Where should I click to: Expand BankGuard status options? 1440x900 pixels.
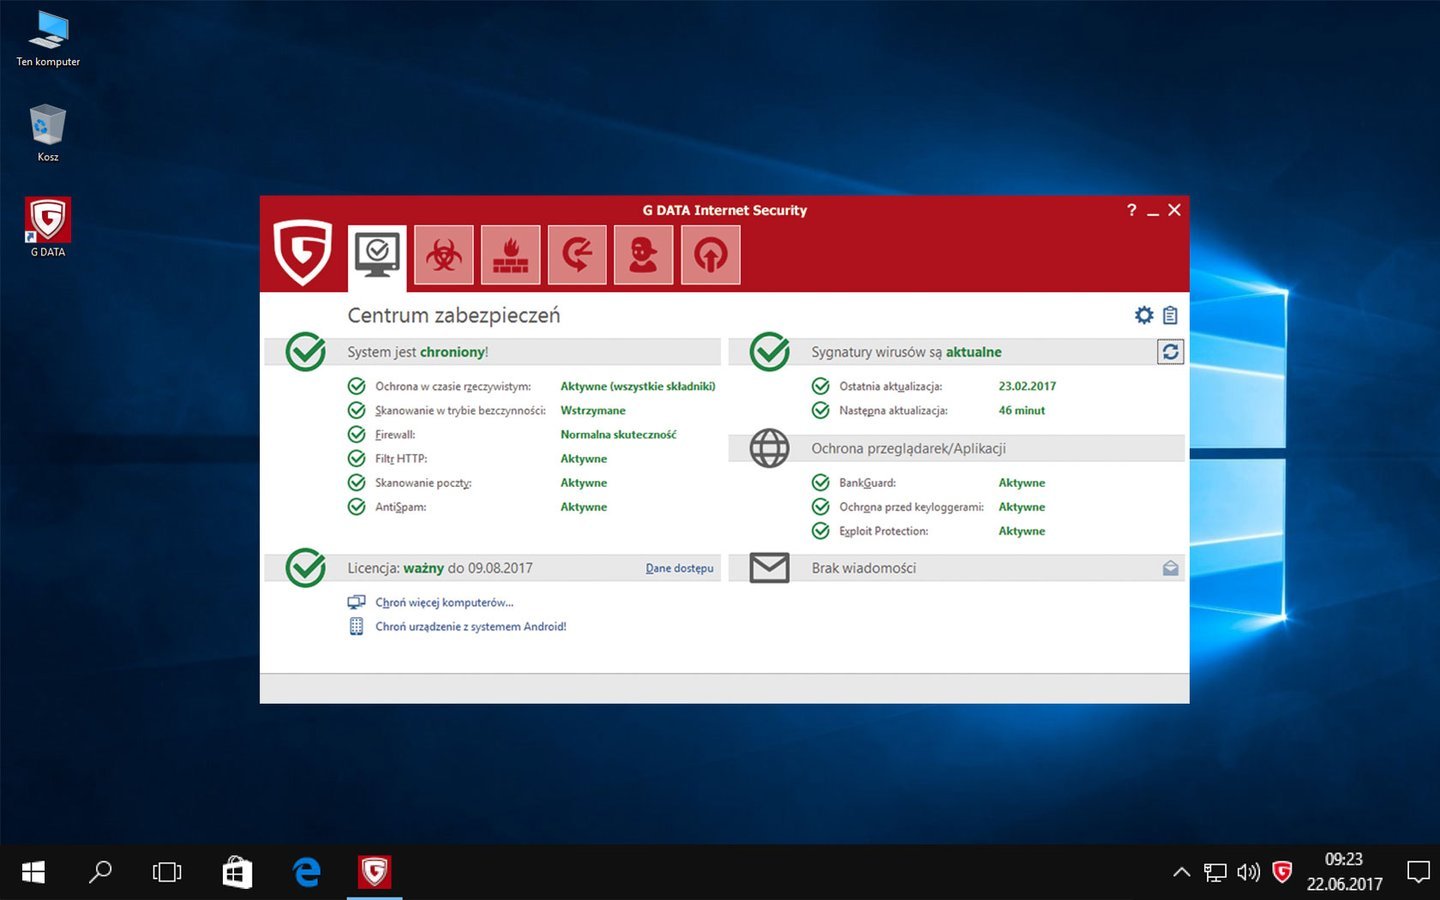click(1021, 483)
